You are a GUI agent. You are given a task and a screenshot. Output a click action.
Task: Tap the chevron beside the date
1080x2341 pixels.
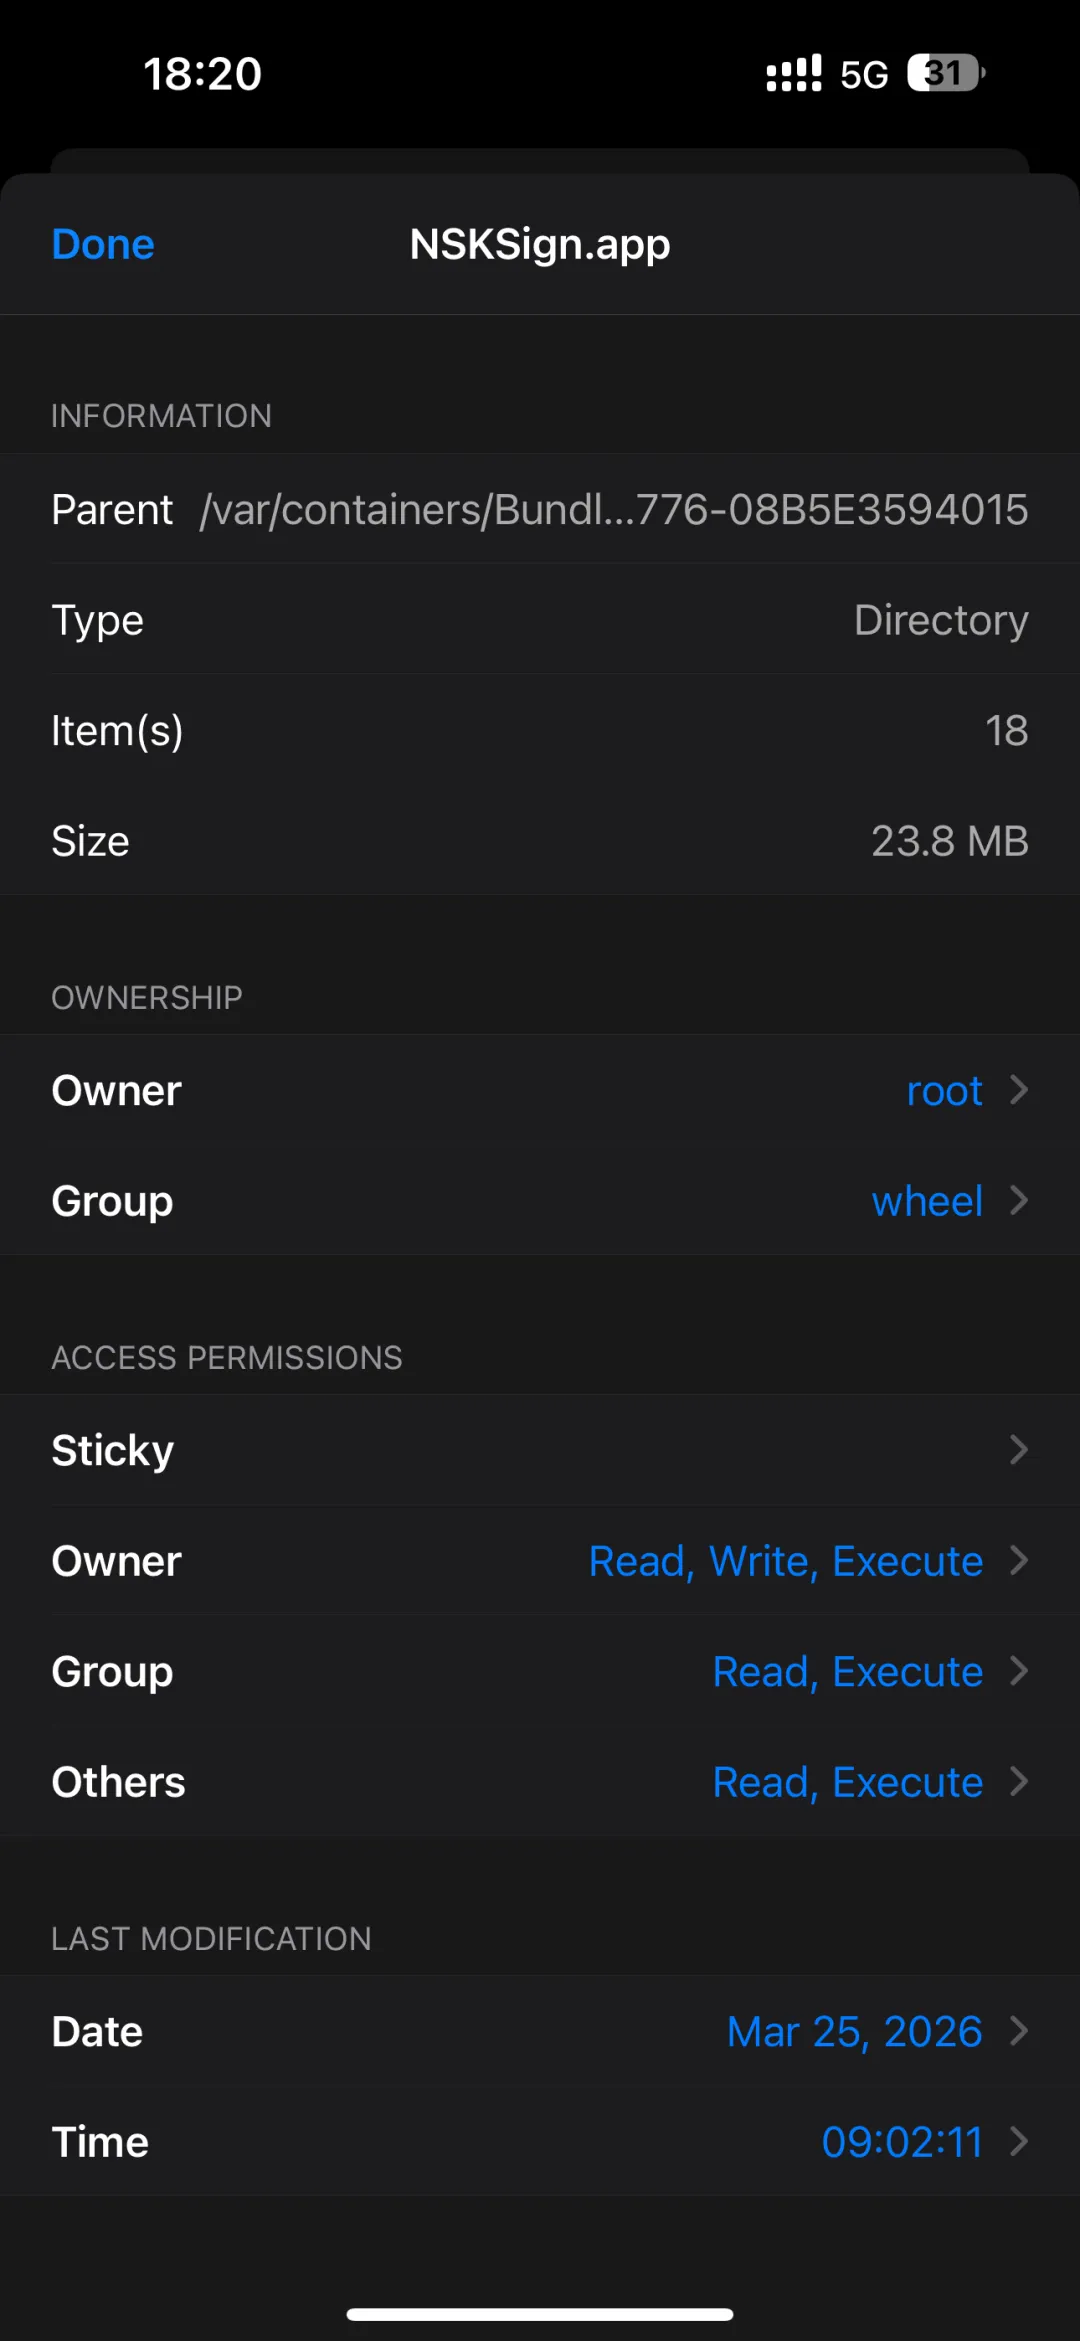(1019, 2031)
